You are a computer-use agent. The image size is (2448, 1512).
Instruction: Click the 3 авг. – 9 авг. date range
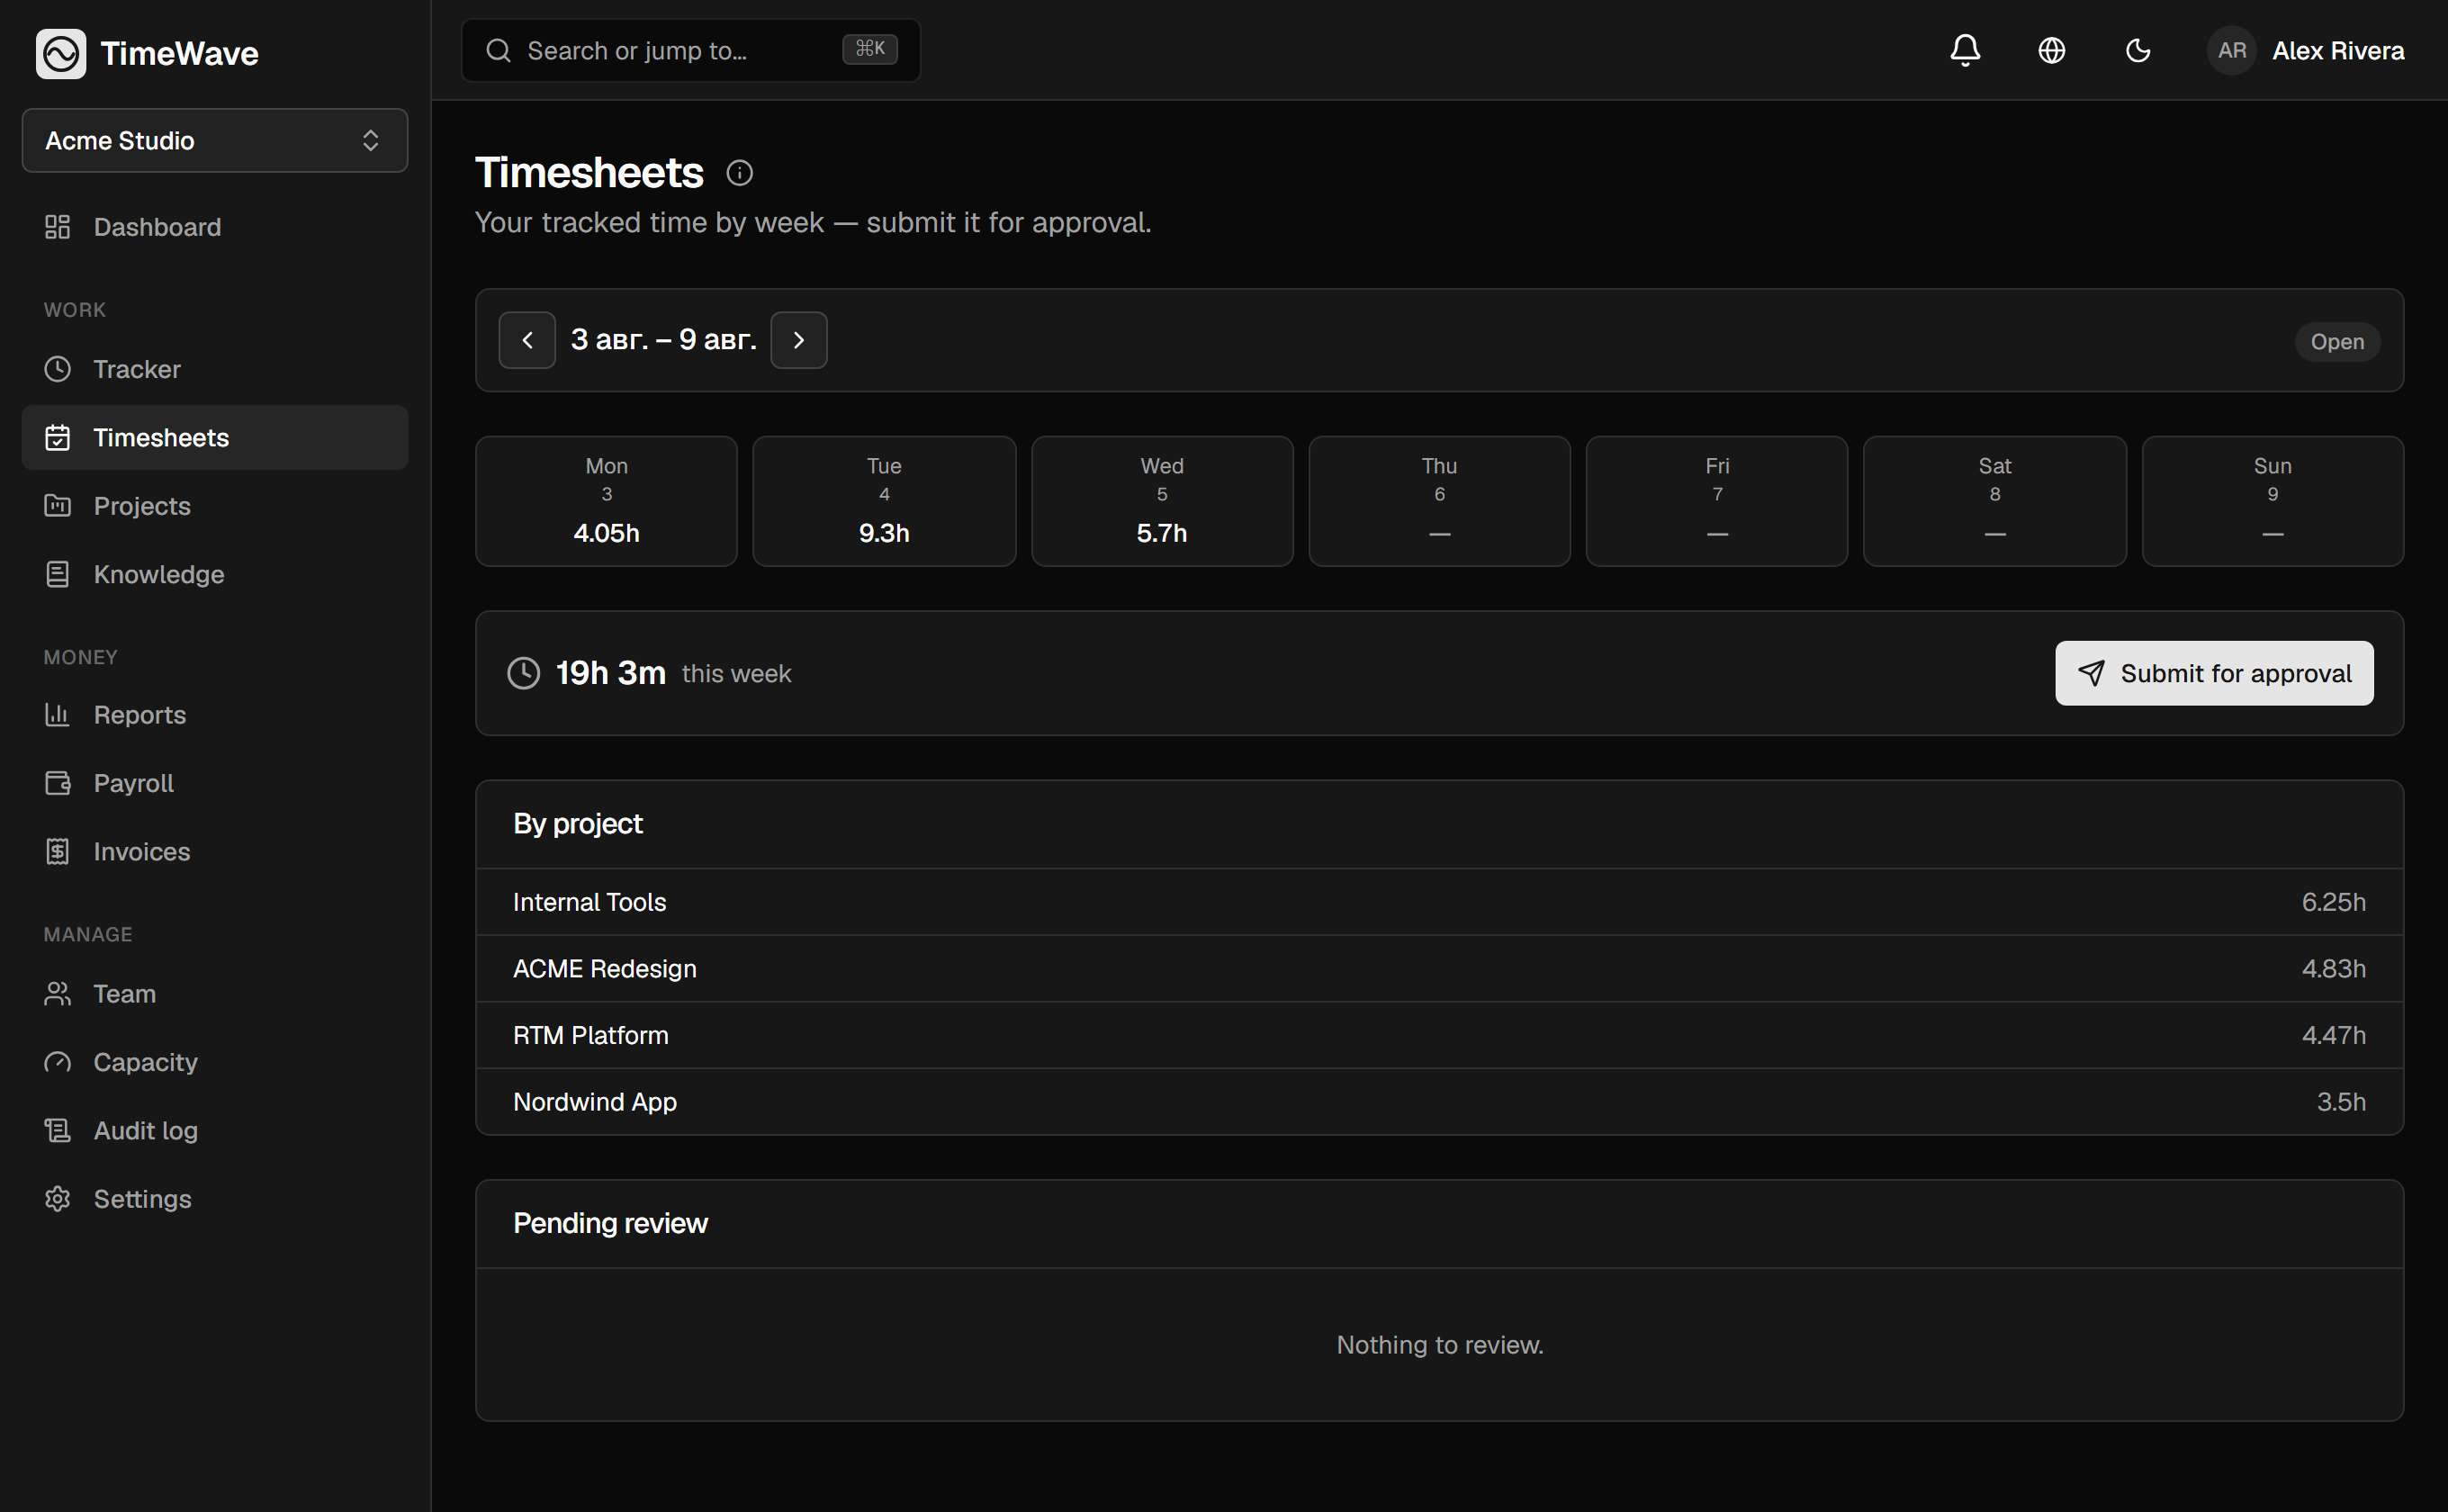tap(663, 340)
